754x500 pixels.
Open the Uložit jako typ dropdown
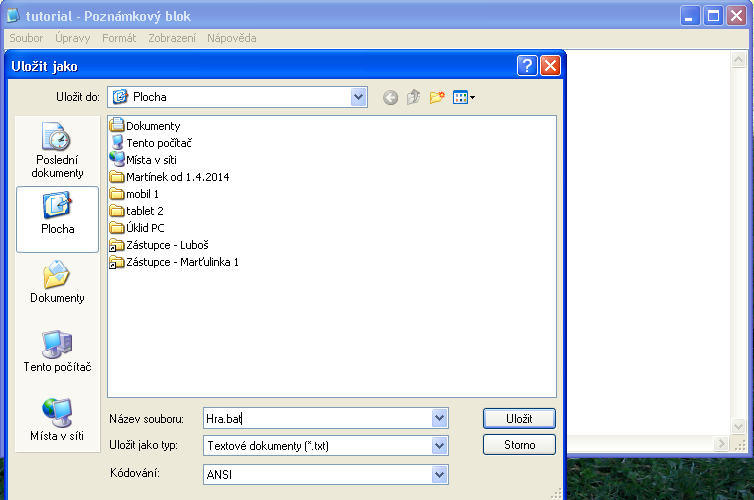[x=439, y=445]
